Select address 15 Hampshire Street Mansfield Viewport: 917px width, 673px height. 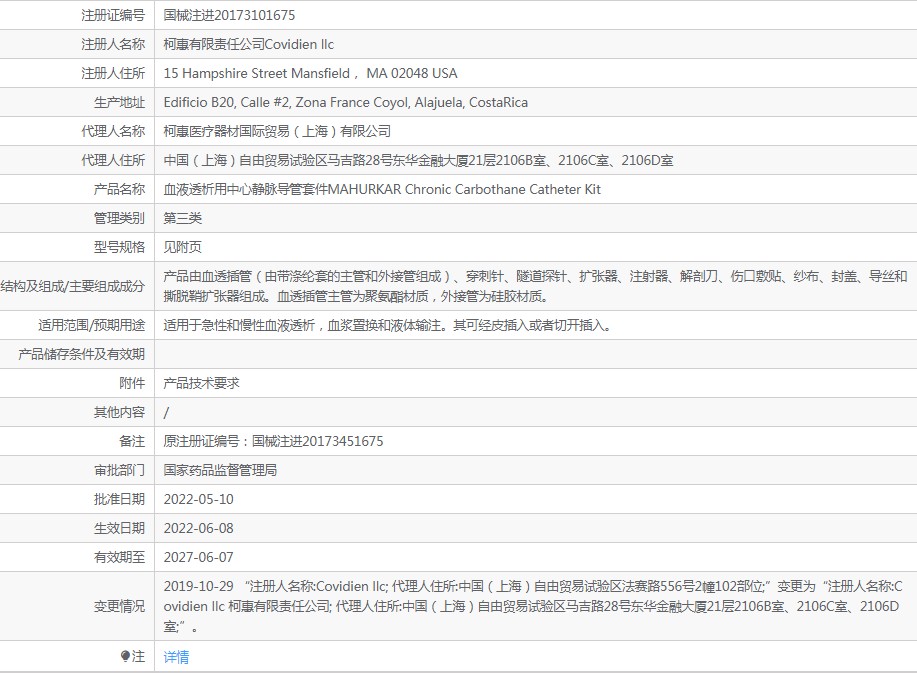257,73
